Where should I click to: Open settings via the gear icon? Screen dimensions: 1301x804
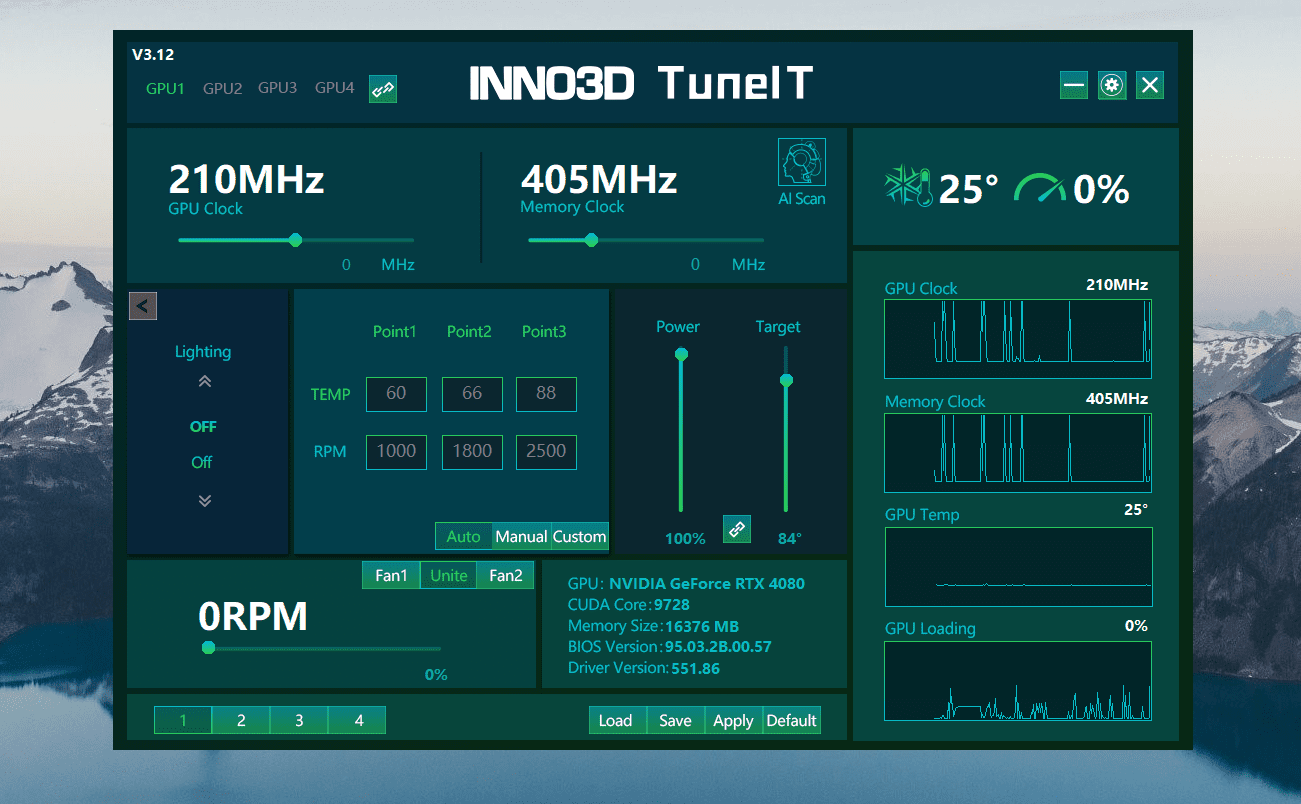point(1112,85)
